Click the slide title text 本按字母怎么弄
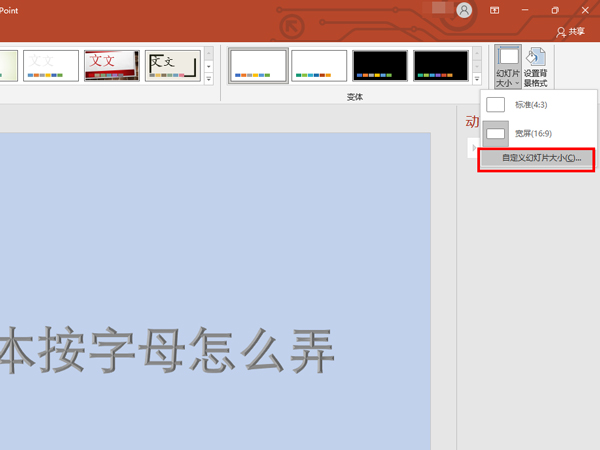 pos(168,351)
